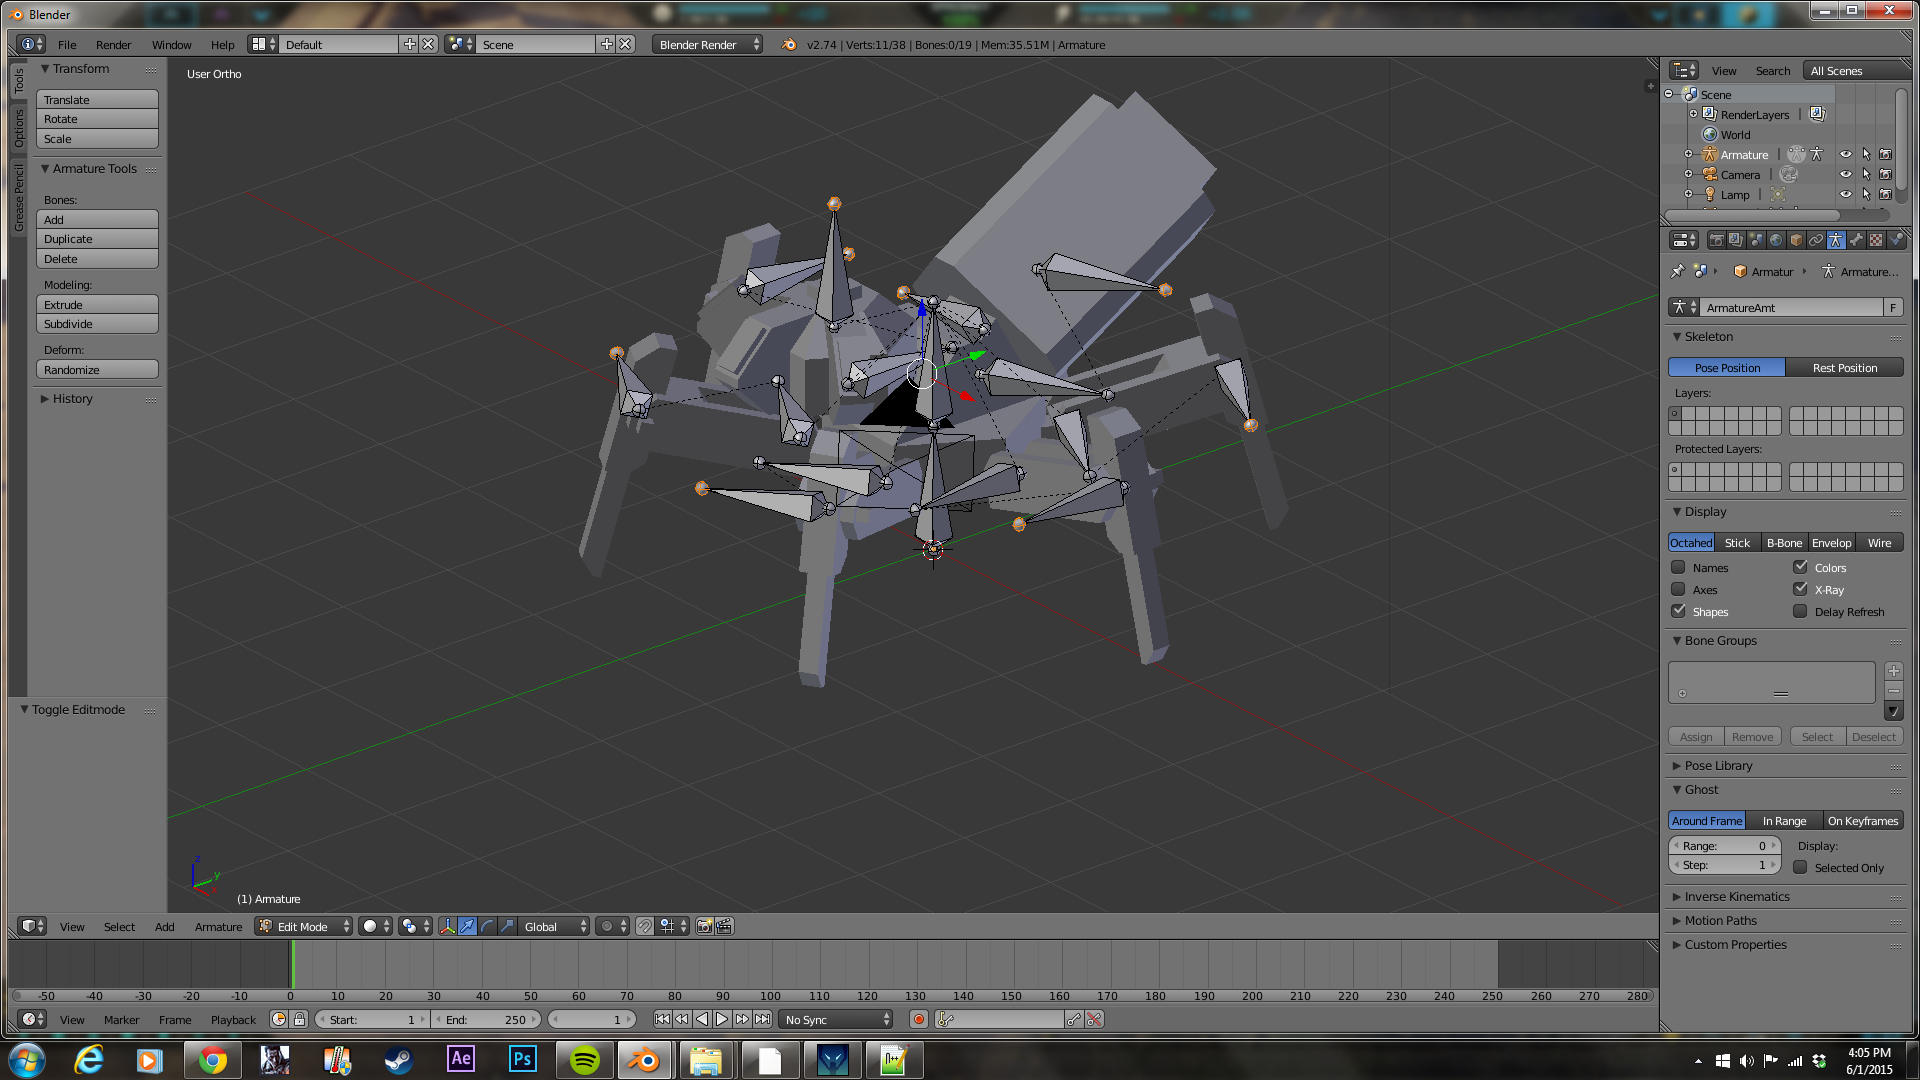Open the Render Layers properties tab
1920x1080 pixels.
1736,240
